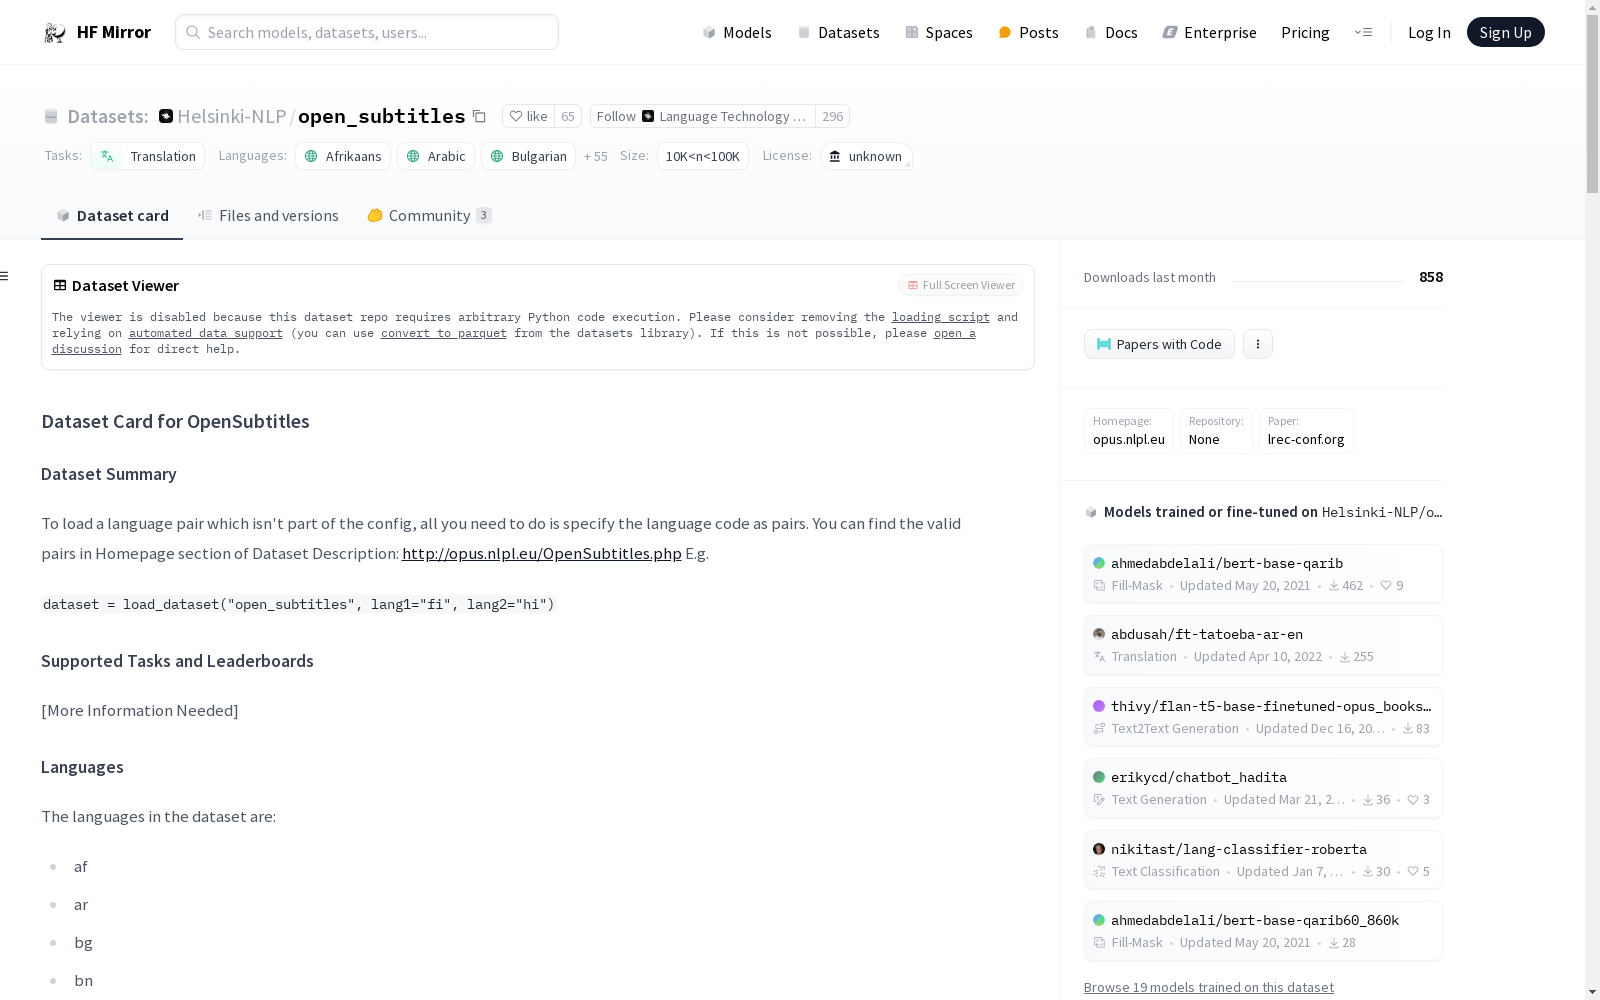Open the lrec-conf.org paper link
Screen dimensions: 1600x1000
point(1306,431)
